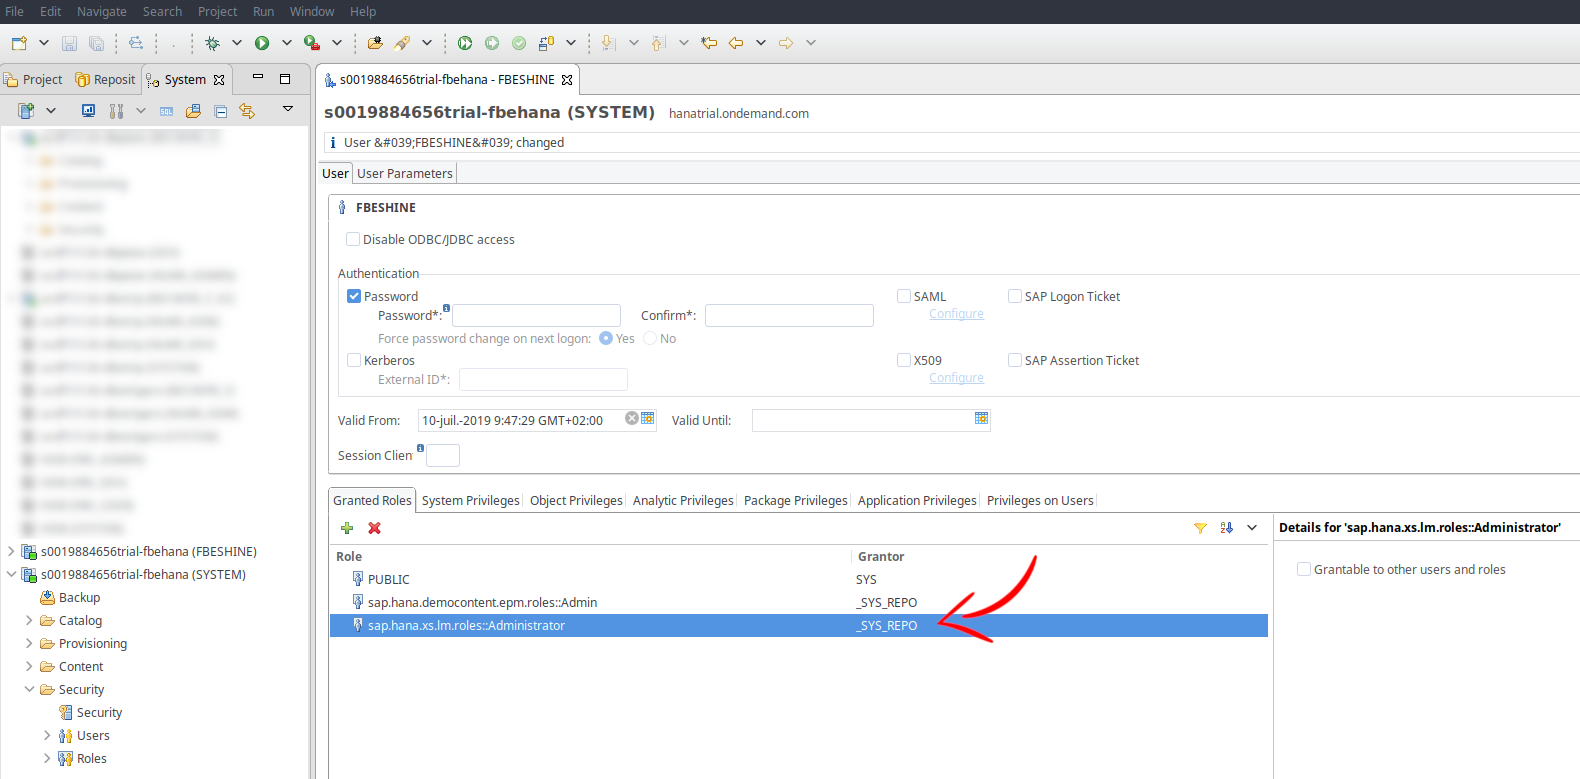The image size is (1580, 779).
Task: Click in the Confirm password field
Action: 789,316
